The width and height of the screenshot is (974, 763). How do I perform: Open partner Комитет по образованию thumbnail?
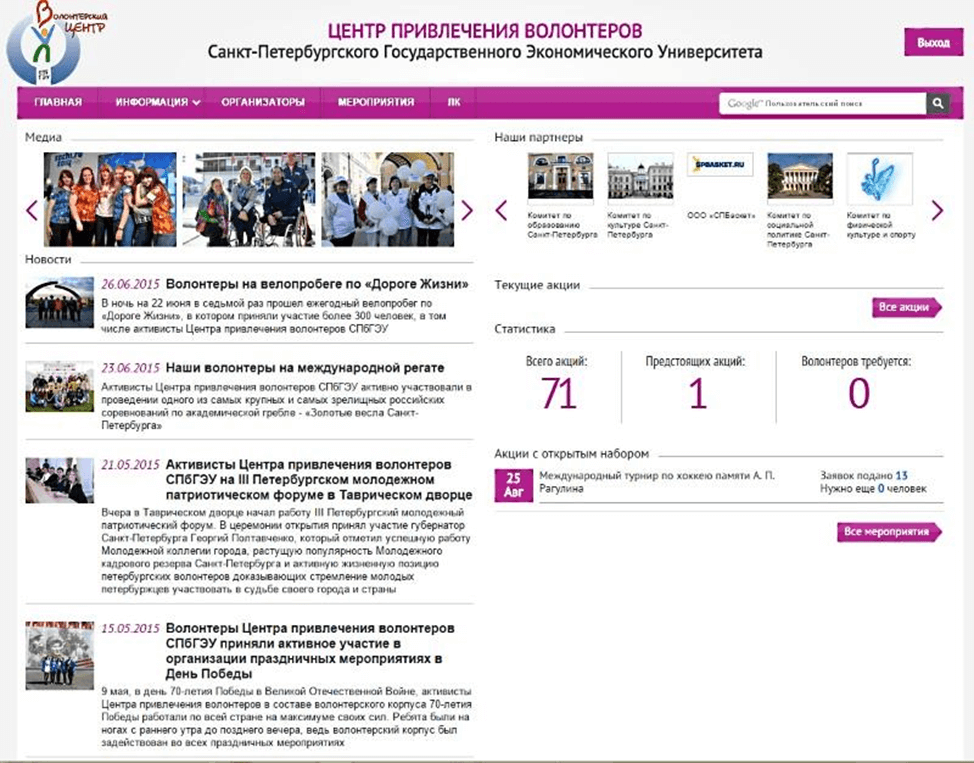click(x=560, y=176)
